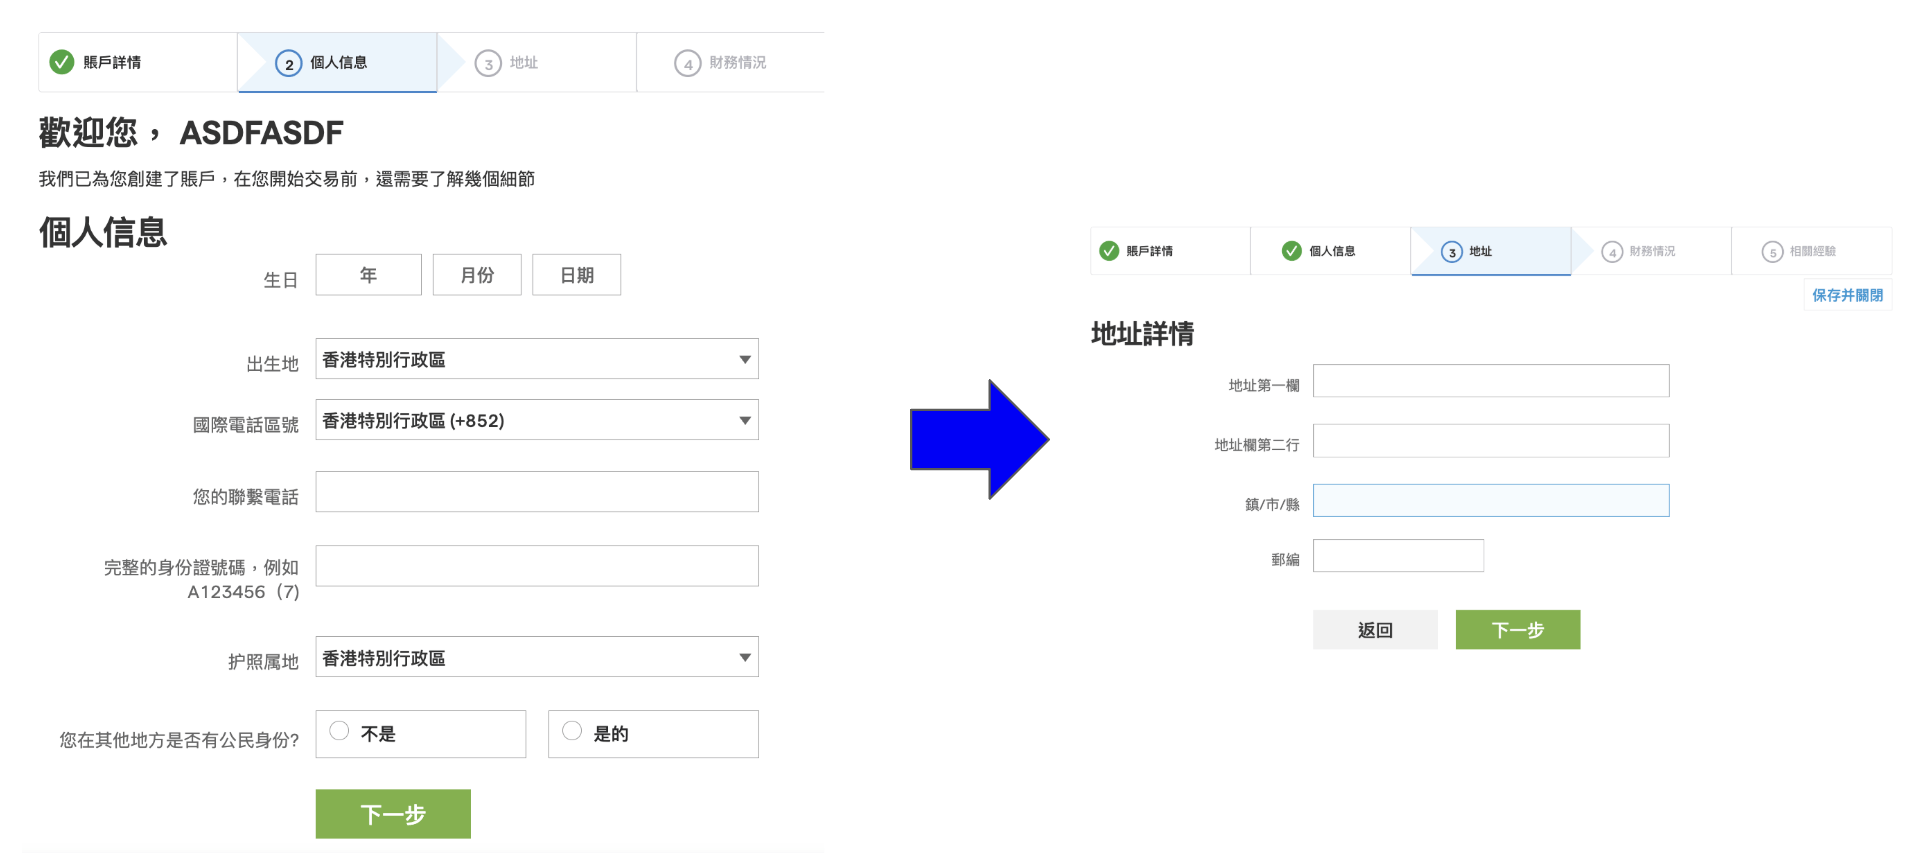The width and height of the screenshot is (1920, 856).
Task: Expand the 國際電話區號 dropdown
Action: (x=536, y=420)
